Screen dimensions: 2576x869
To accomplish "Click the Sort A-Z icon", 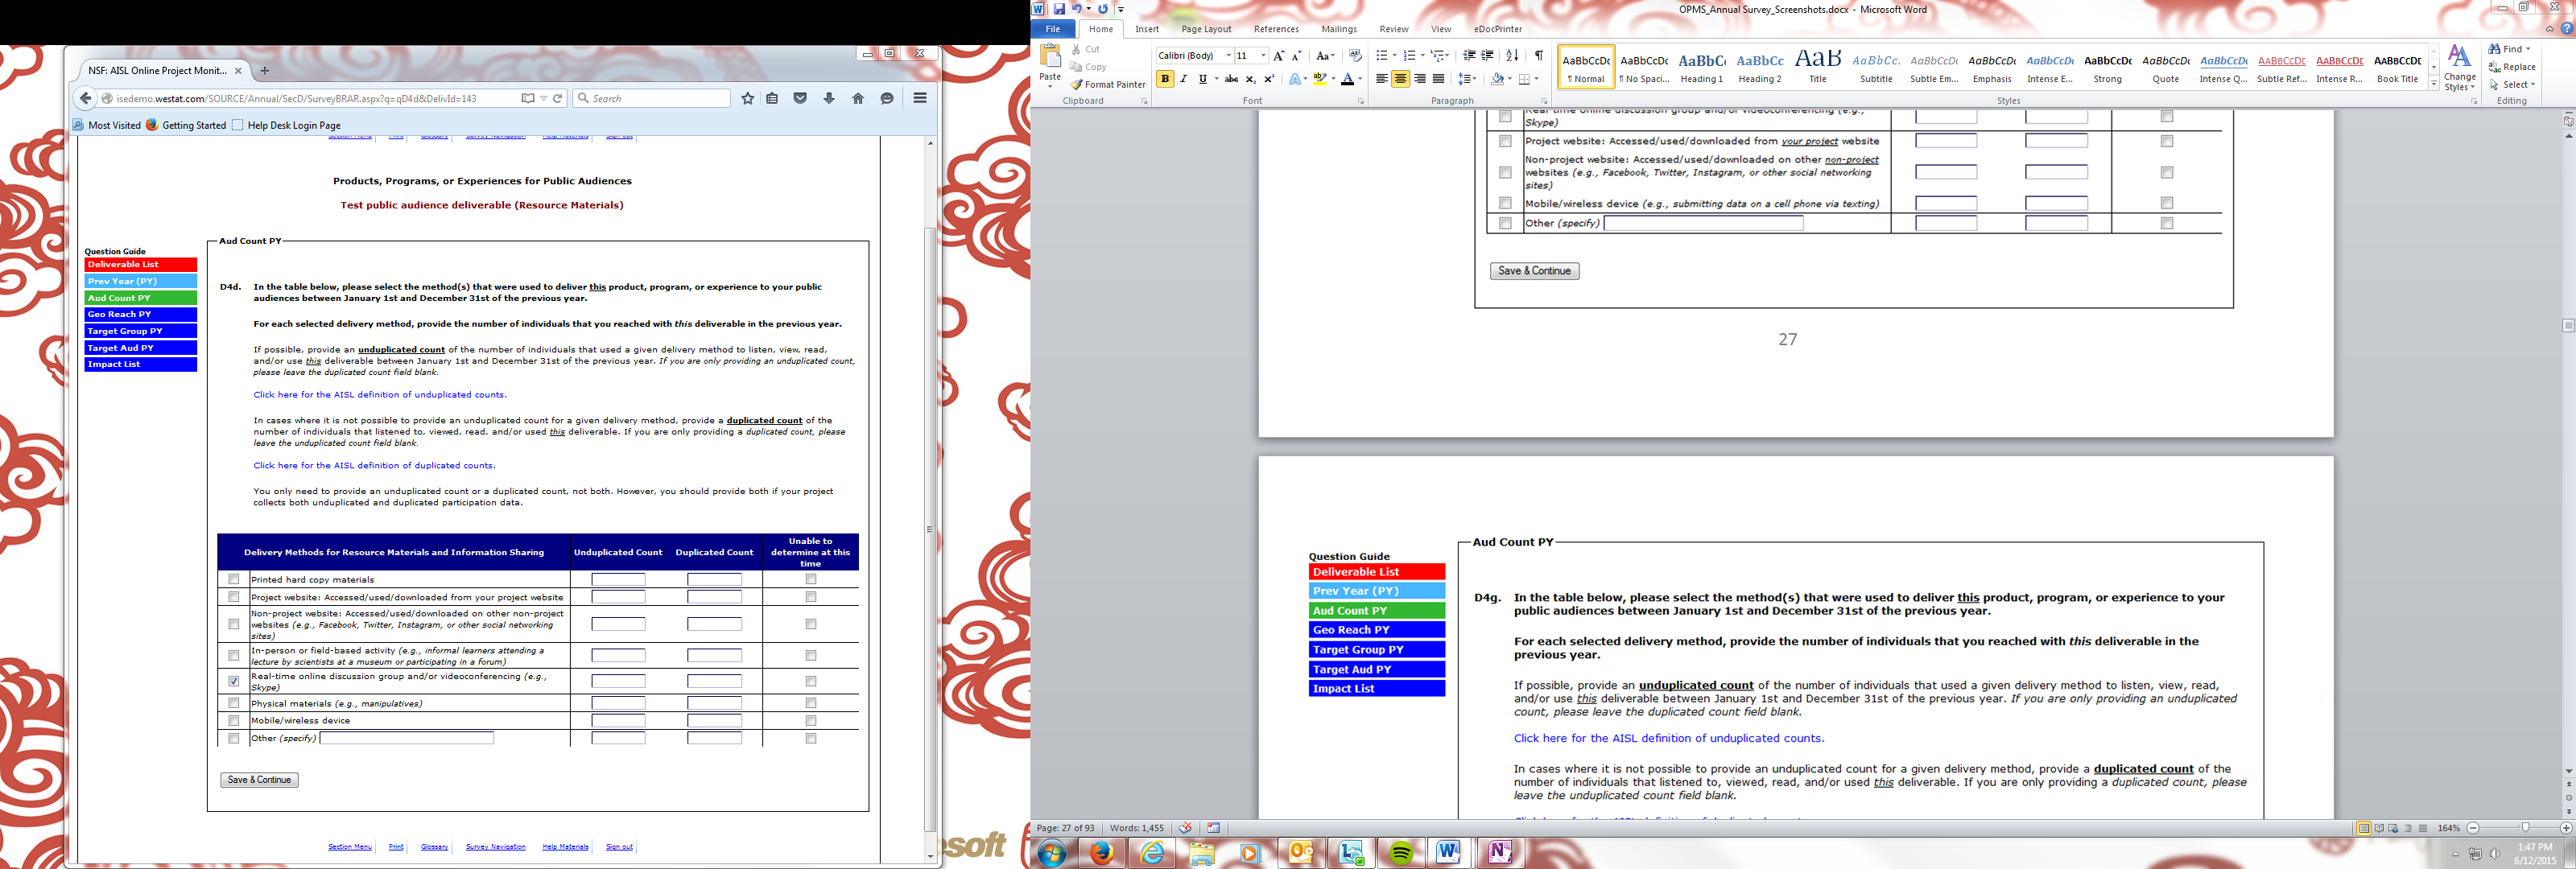I will pyautogui.click(x=1512, y=56).
